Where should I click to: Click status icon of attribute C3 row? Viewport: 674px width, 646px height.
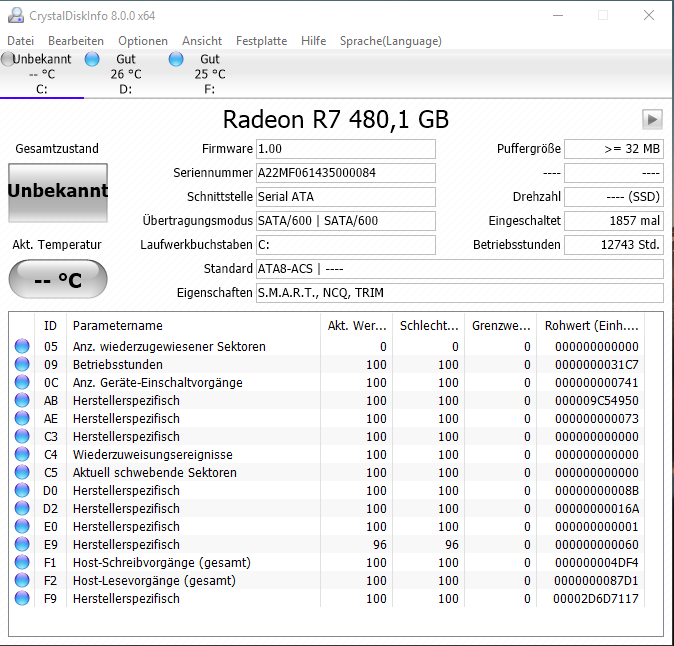(x=22, y=437)
